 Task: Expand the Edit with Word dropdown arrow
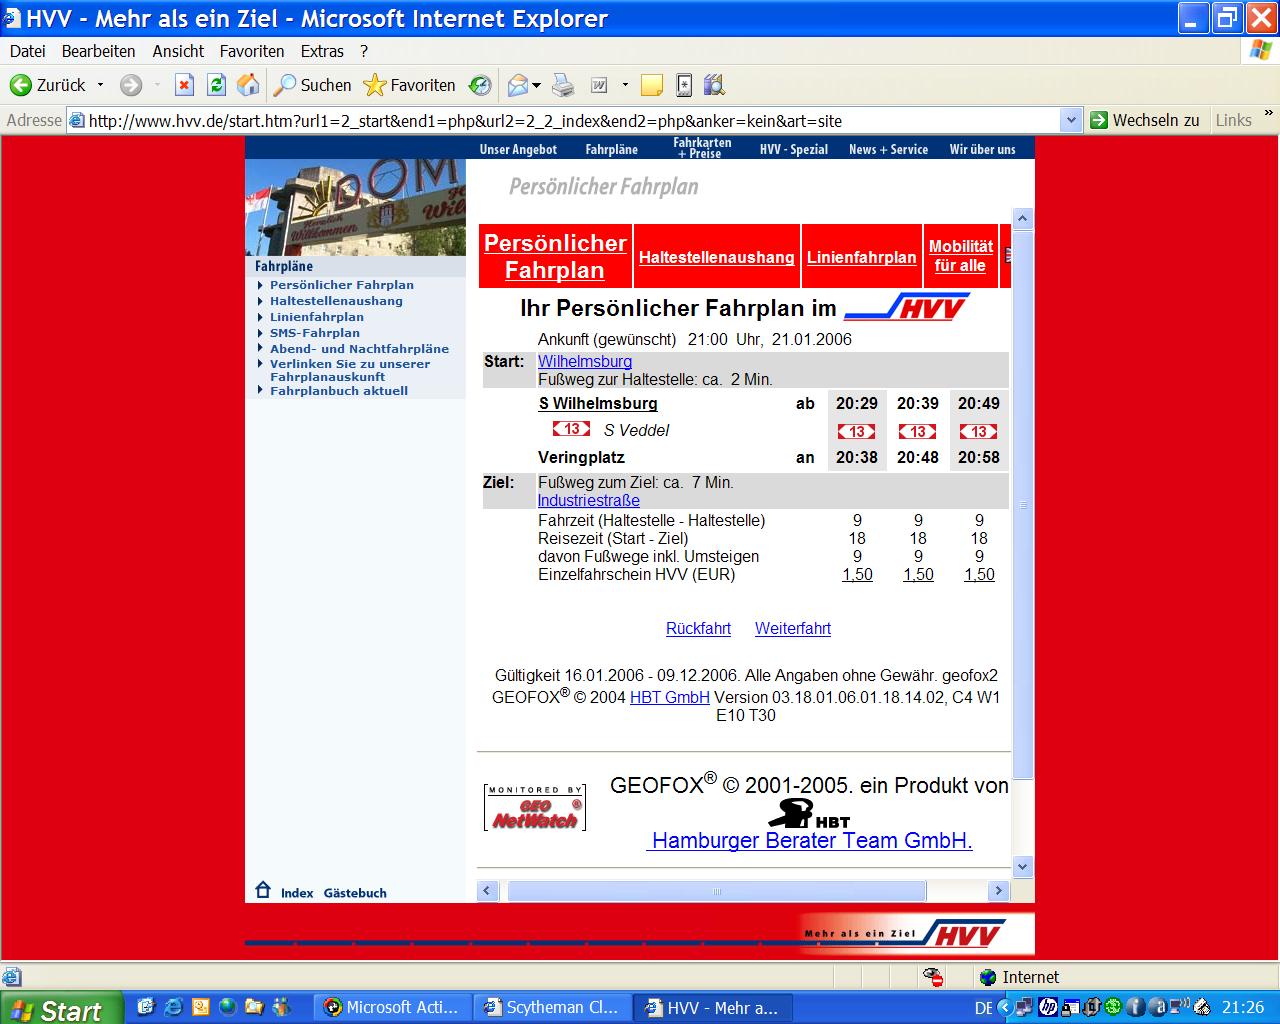625,85
